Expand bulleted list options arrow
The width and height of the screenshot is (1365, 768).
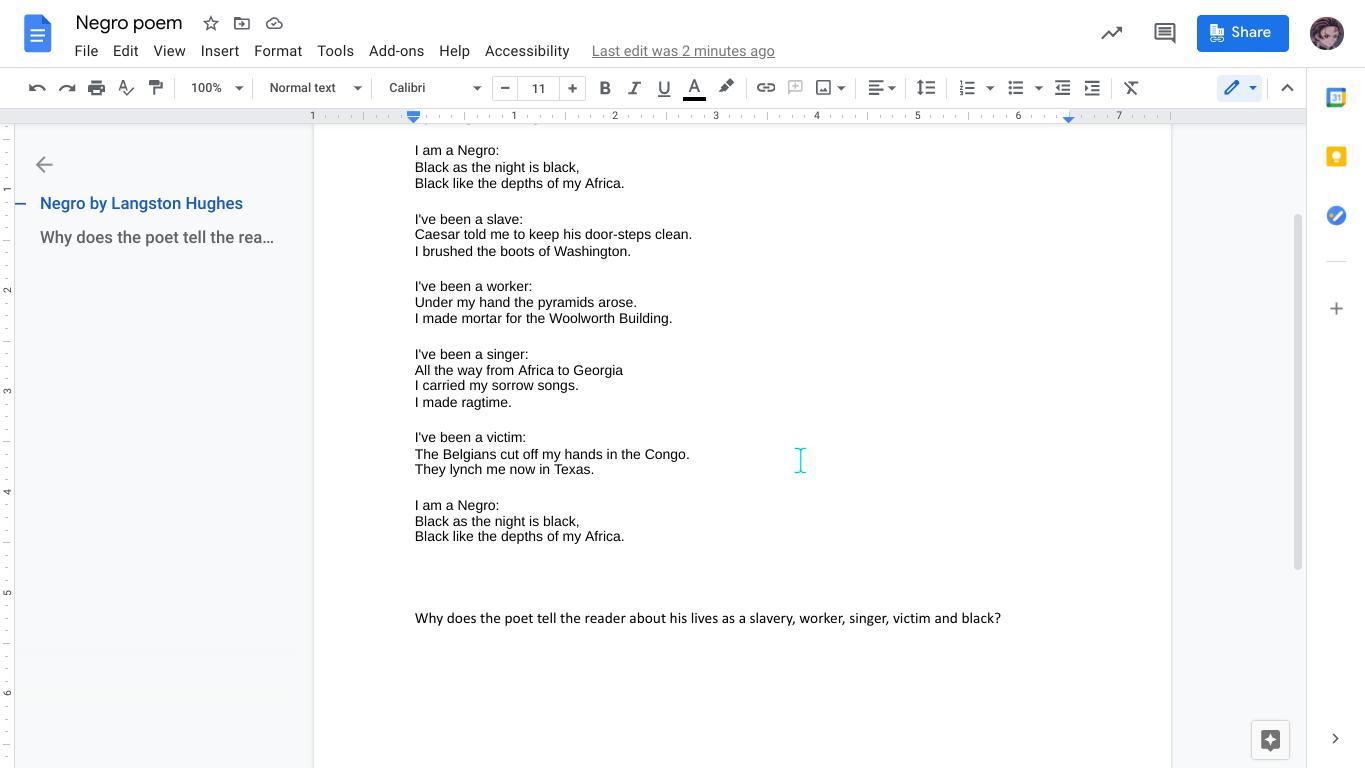coord(1038,88)
